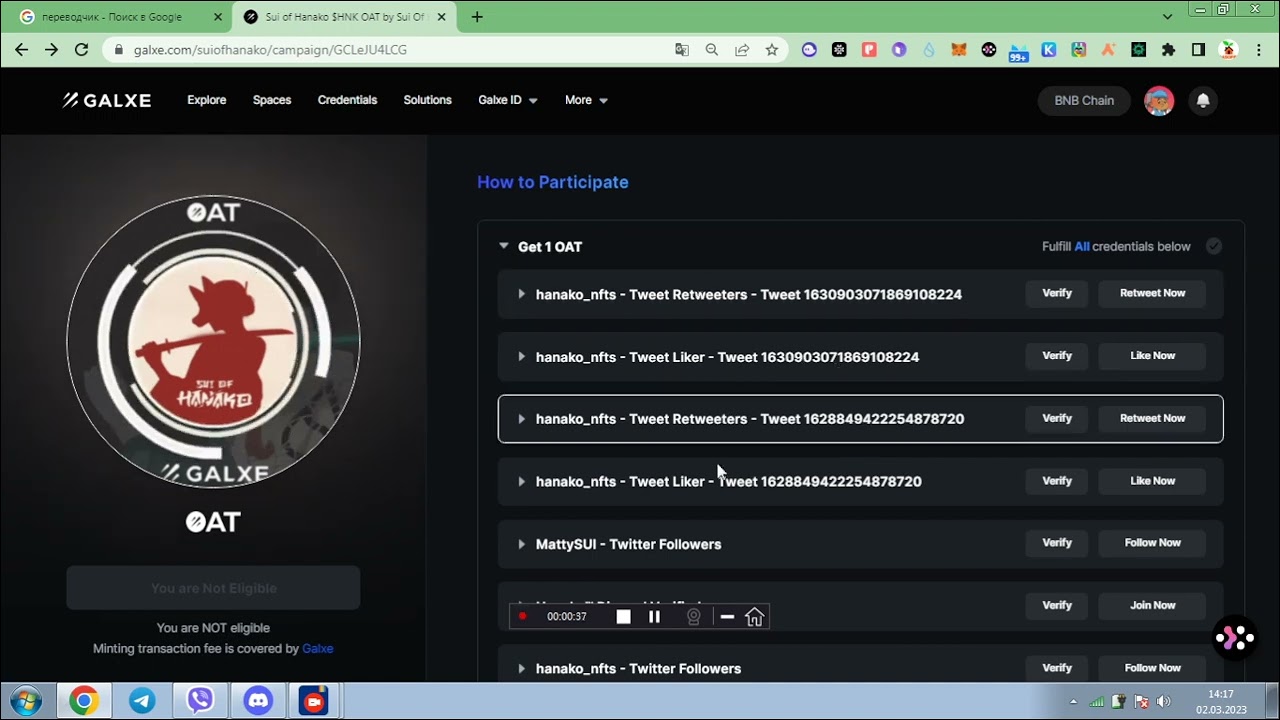
Task: Open Telegram from the taskbar
Action: 142,701
